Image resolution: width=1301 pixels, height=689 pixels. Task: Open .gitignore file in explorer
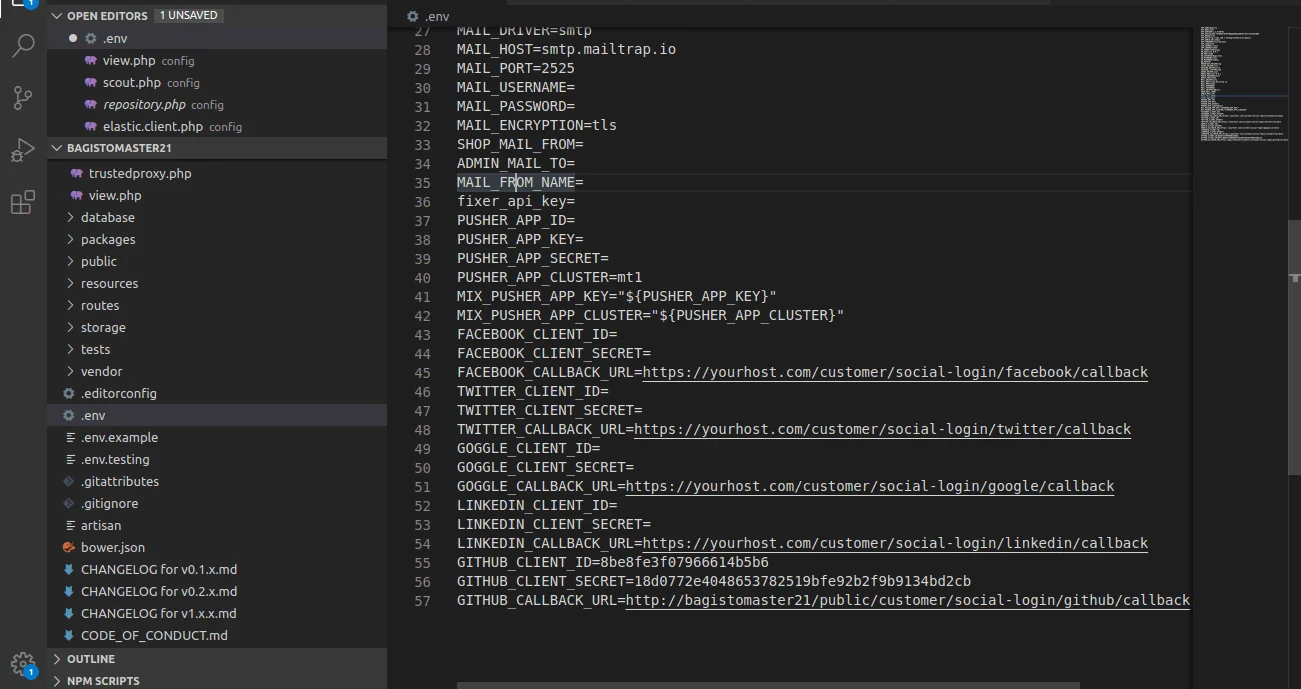click(109, 503)
